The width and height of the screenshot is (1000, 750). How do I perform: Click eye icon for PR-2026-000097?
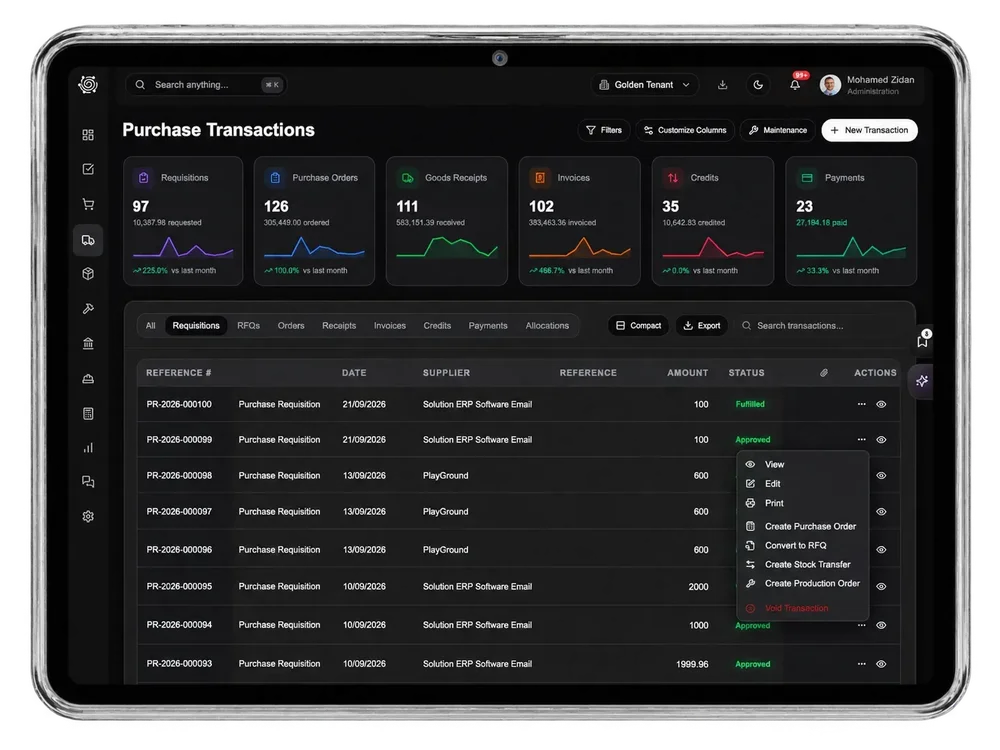(x=881, y=511)
